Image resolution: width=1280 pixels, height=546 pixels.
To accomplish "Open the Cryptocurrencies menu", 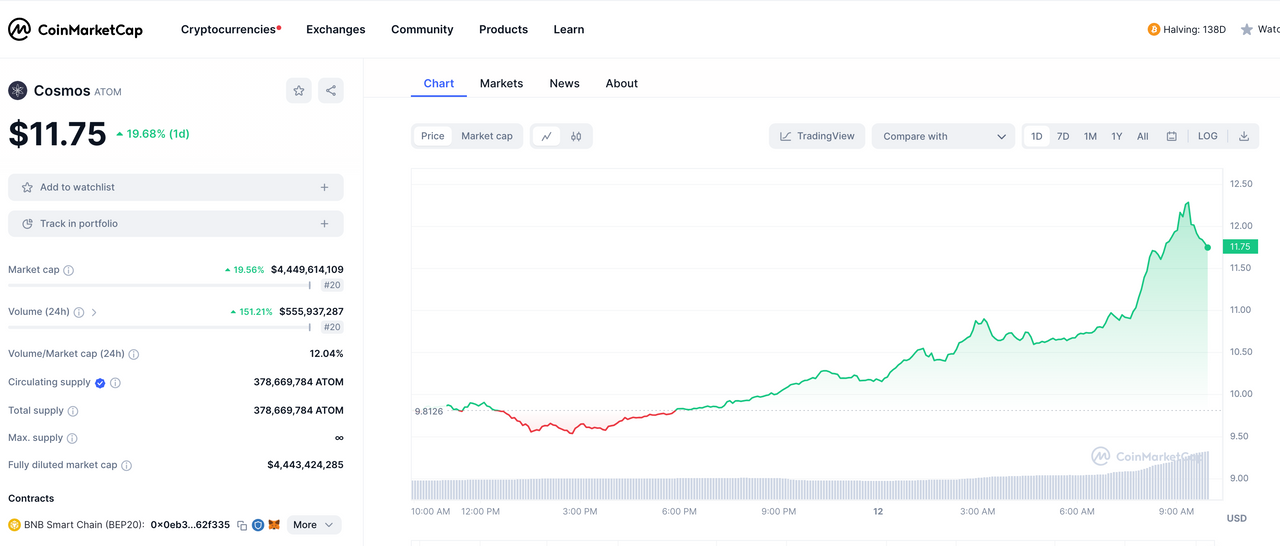I will 231,30.
